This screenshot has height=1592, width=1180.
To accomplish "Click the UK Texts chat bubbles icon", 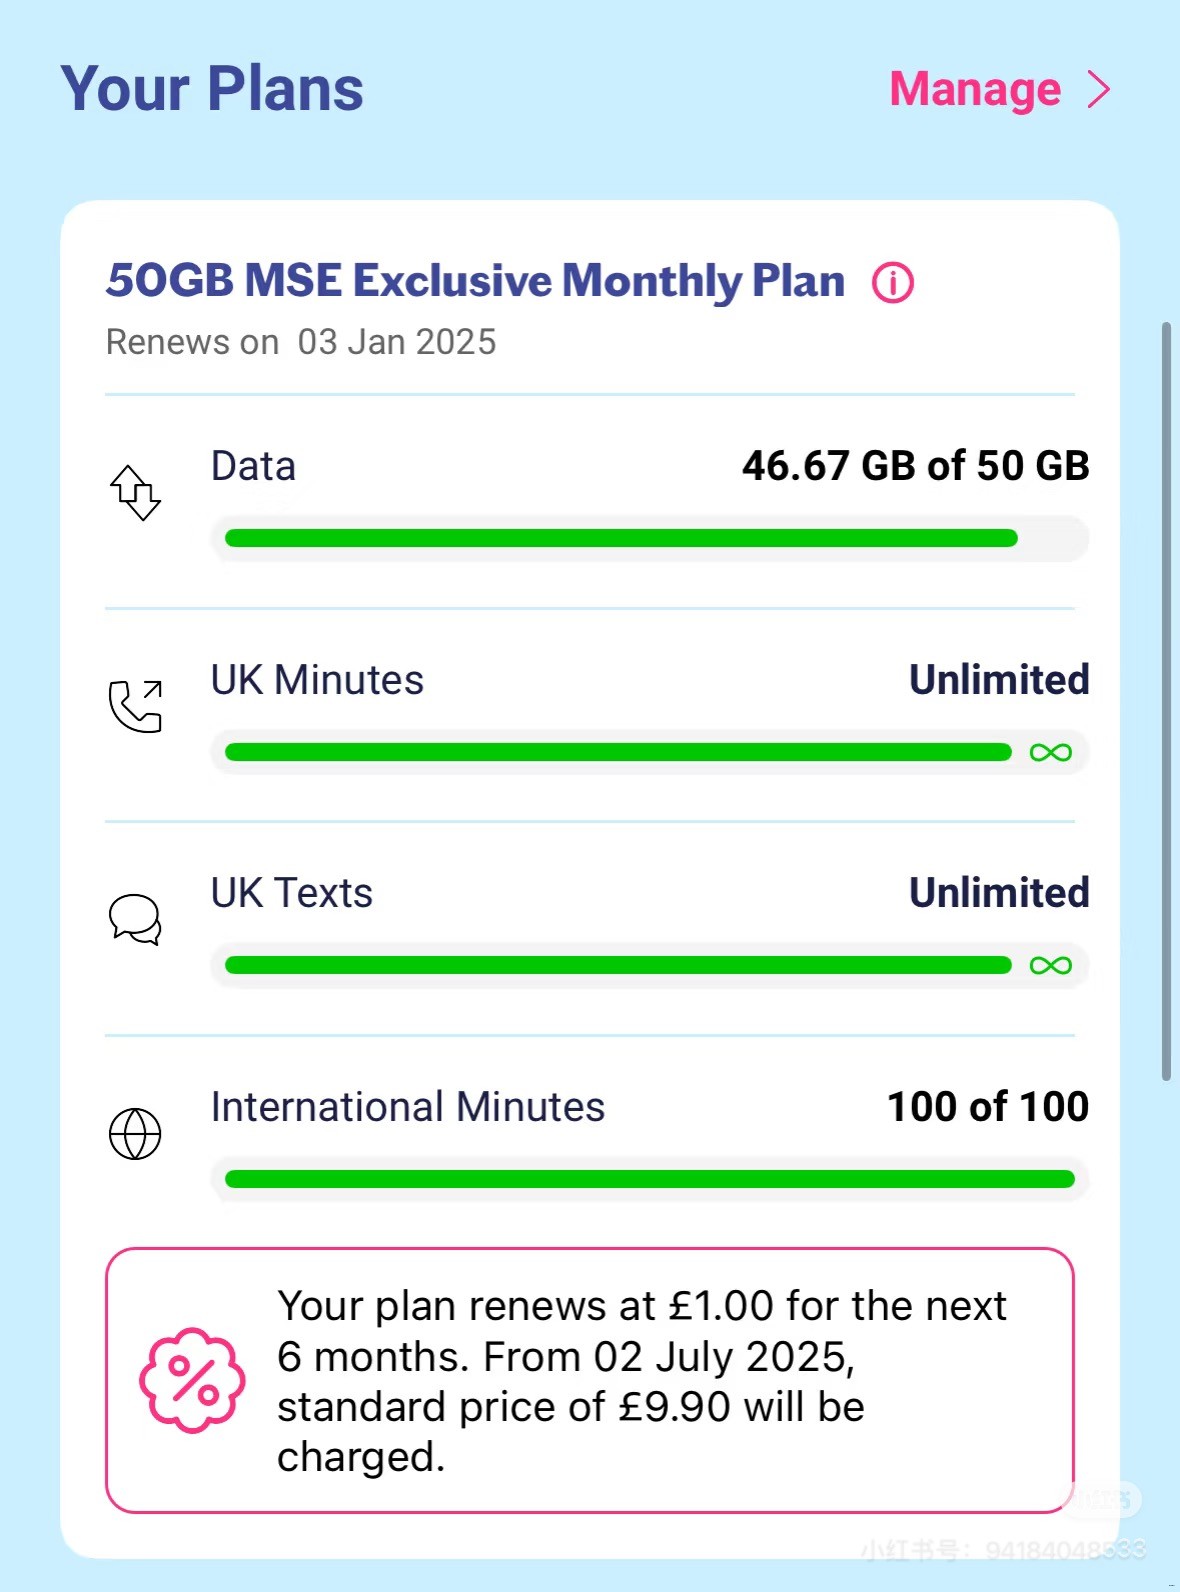I will 135,919.
